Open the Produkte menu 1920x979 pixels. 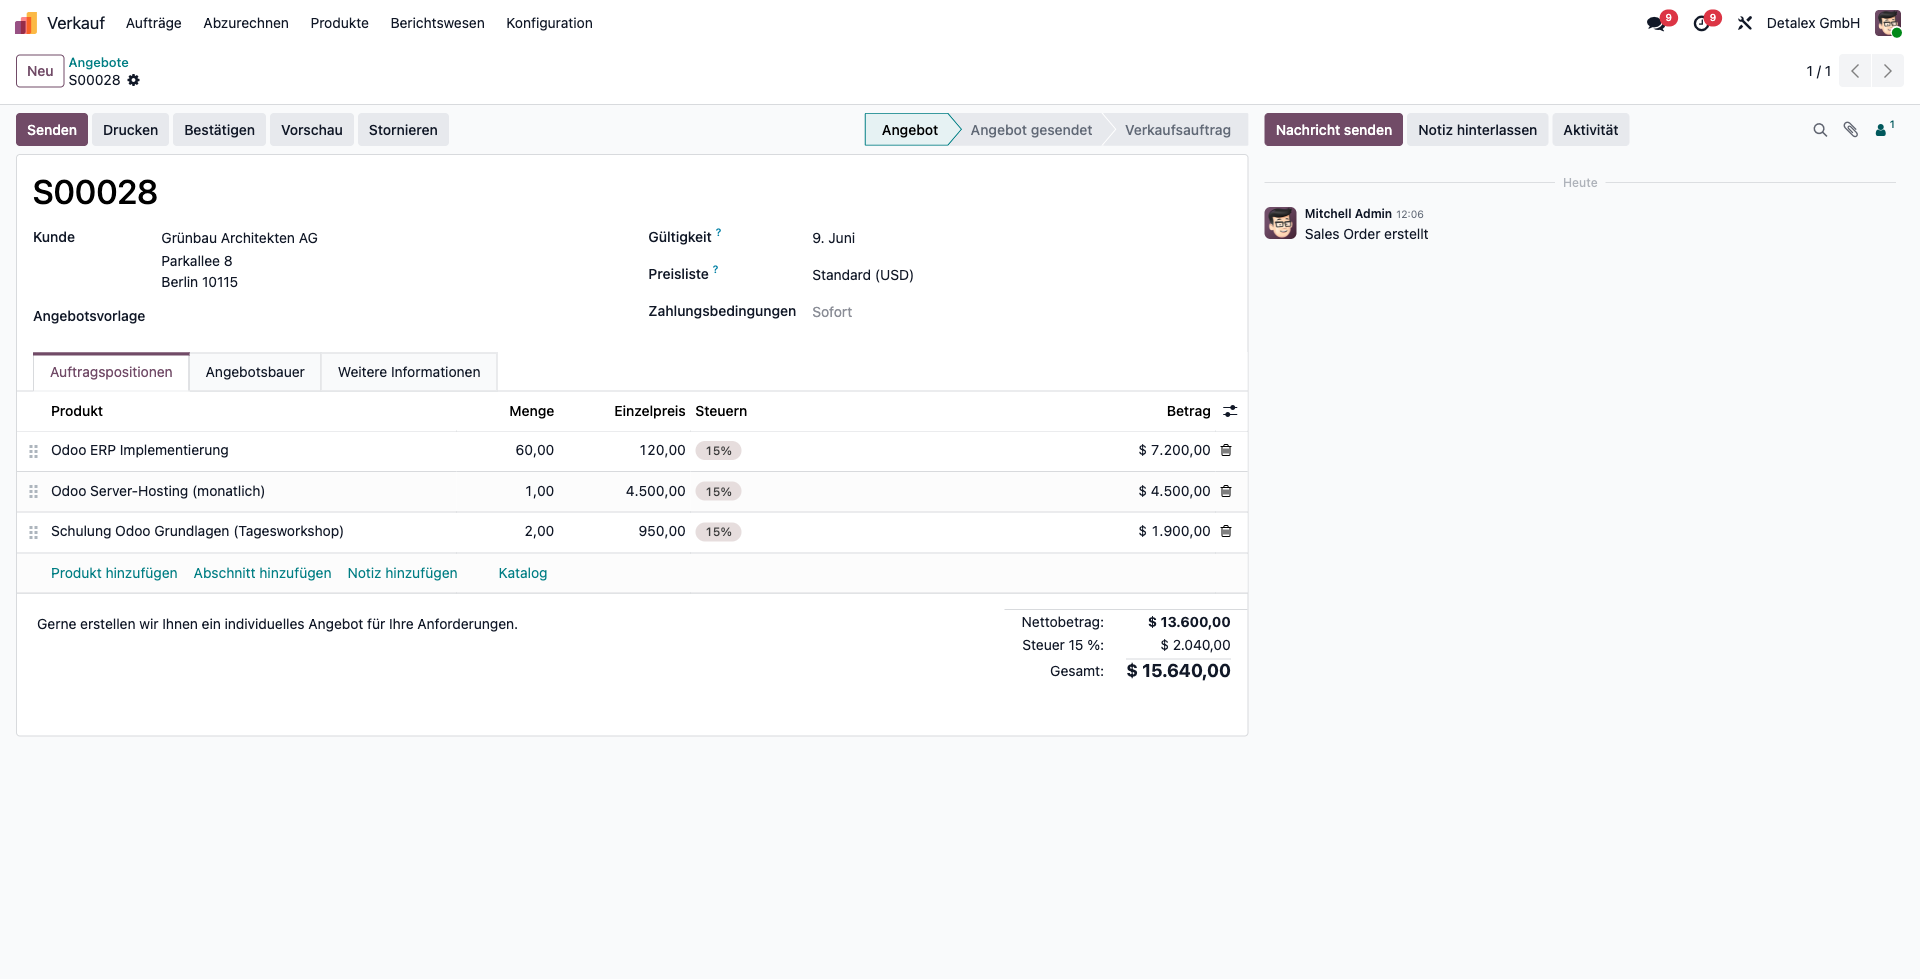(x=339, y=23)
